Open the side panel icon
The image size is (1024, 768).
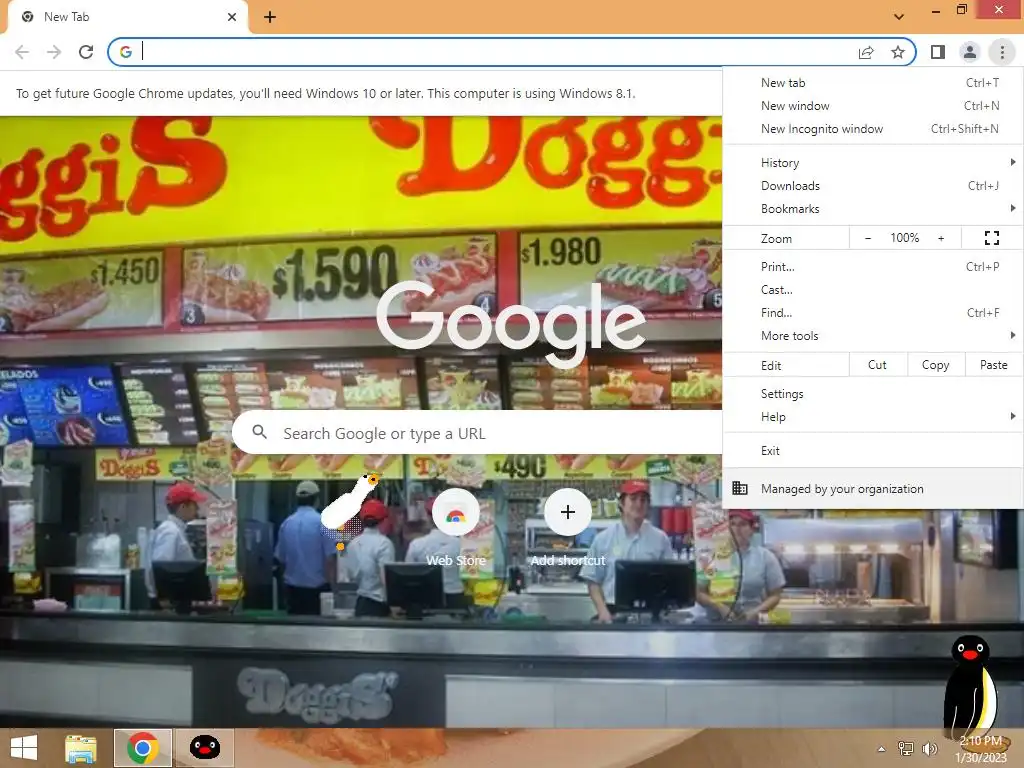[938, 52]
